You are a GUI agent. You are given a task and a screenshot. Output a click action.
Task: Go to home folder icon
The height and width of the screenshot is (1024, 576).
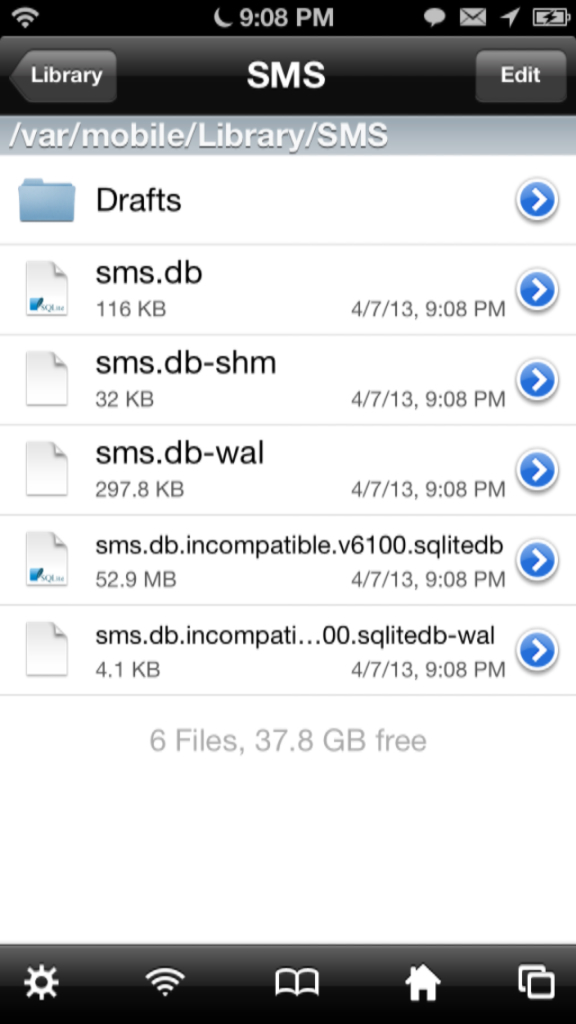pos(423,982)
